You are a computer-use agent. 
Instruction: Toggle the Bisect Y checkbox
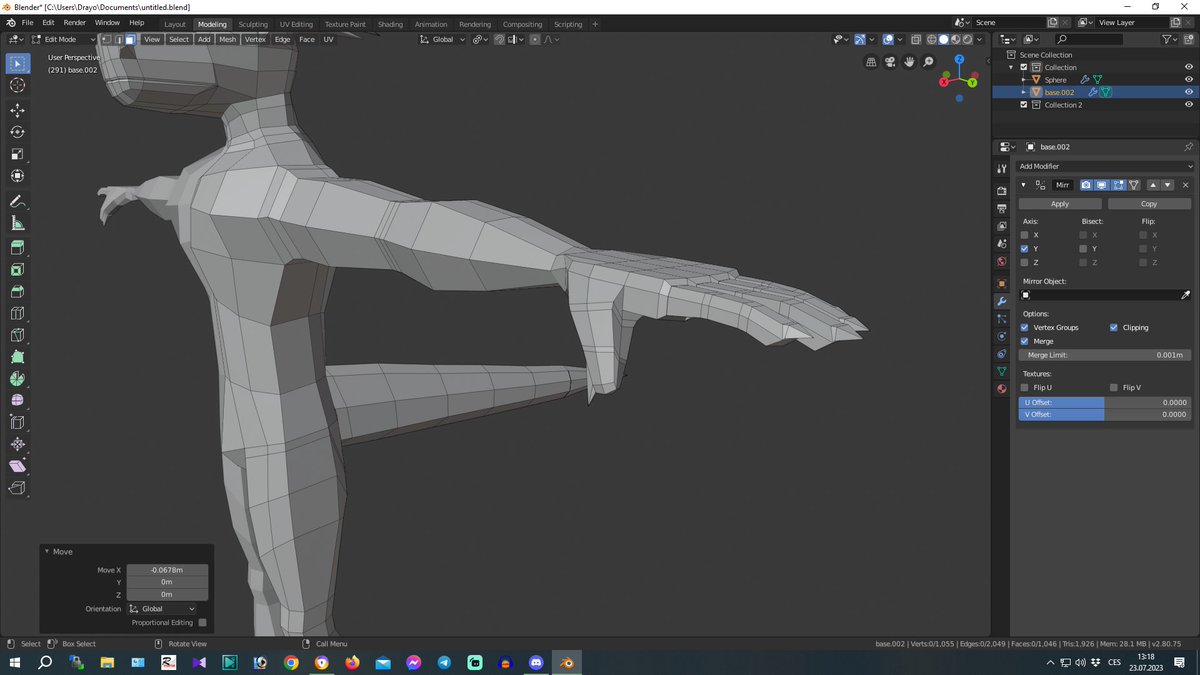[1083, 248]
